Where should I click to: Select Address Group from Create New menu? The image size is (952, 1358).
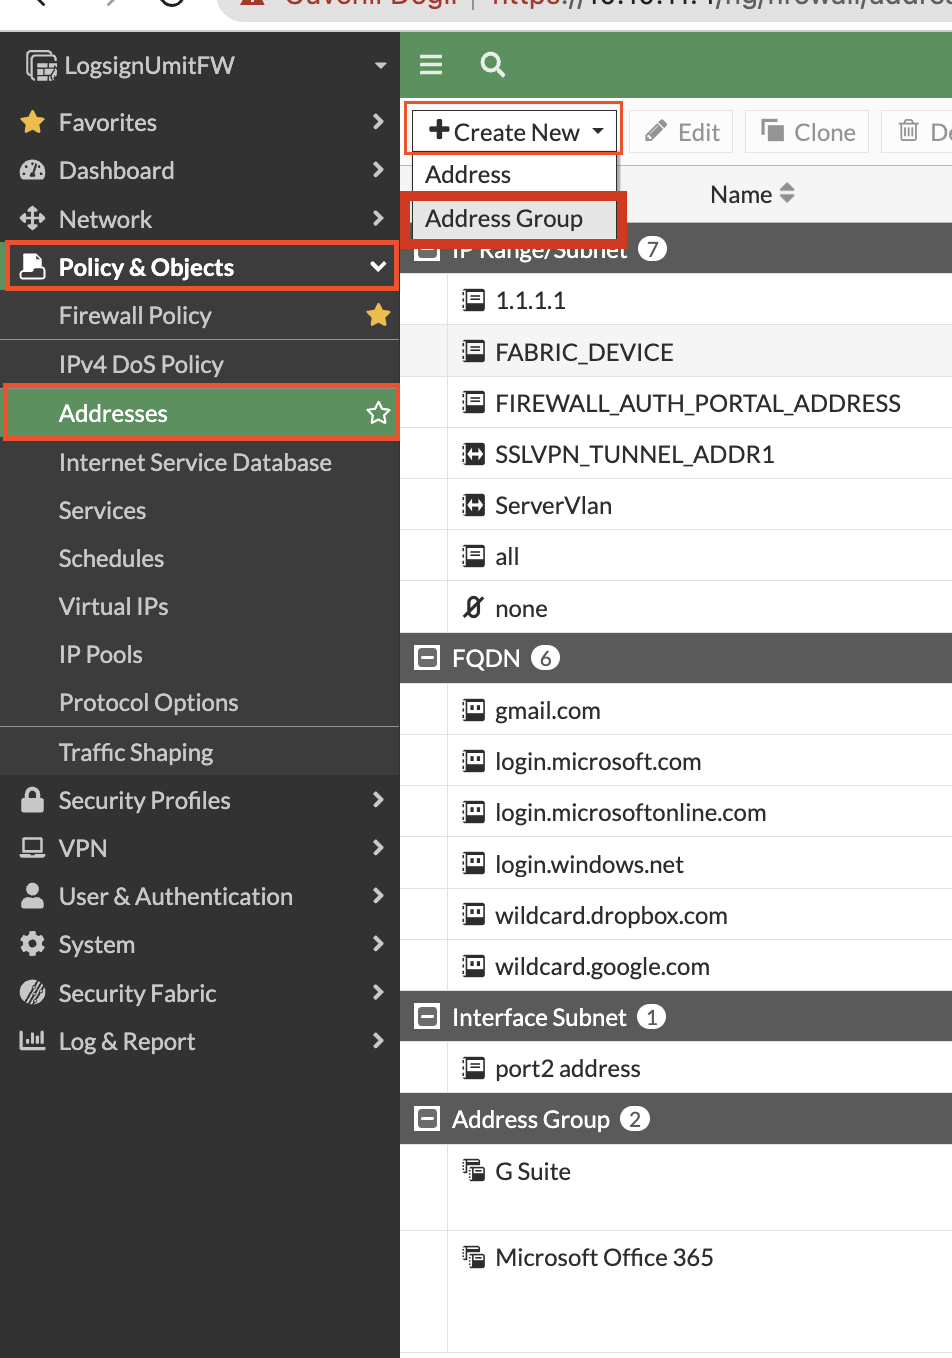(x=515, y=218)
